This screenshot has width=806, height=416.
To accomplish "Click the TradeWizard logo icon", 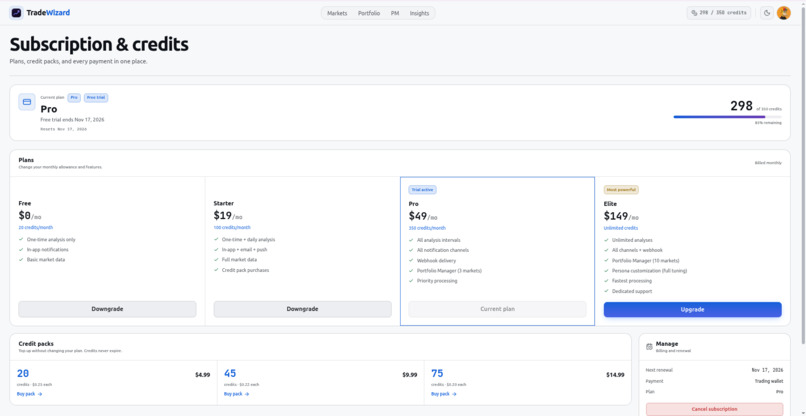I will (x=16, y=13).
